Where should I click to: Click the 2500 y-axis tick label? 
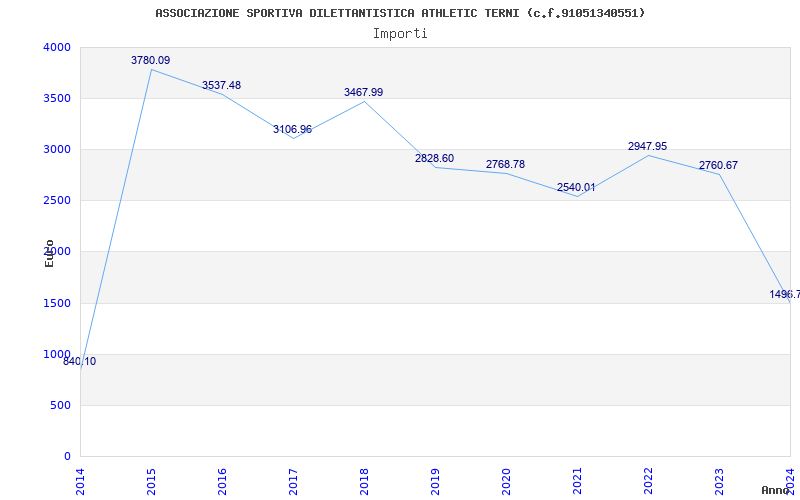[x=57, y=201]
